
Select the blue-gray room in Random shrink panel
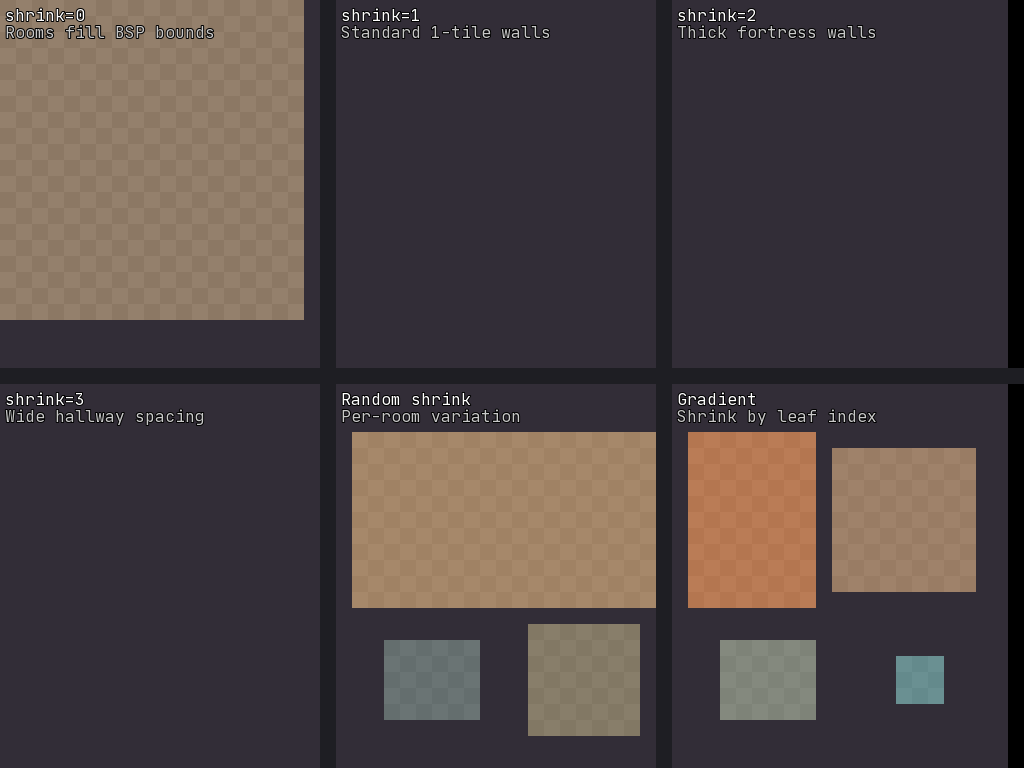[x=432, y=680]
